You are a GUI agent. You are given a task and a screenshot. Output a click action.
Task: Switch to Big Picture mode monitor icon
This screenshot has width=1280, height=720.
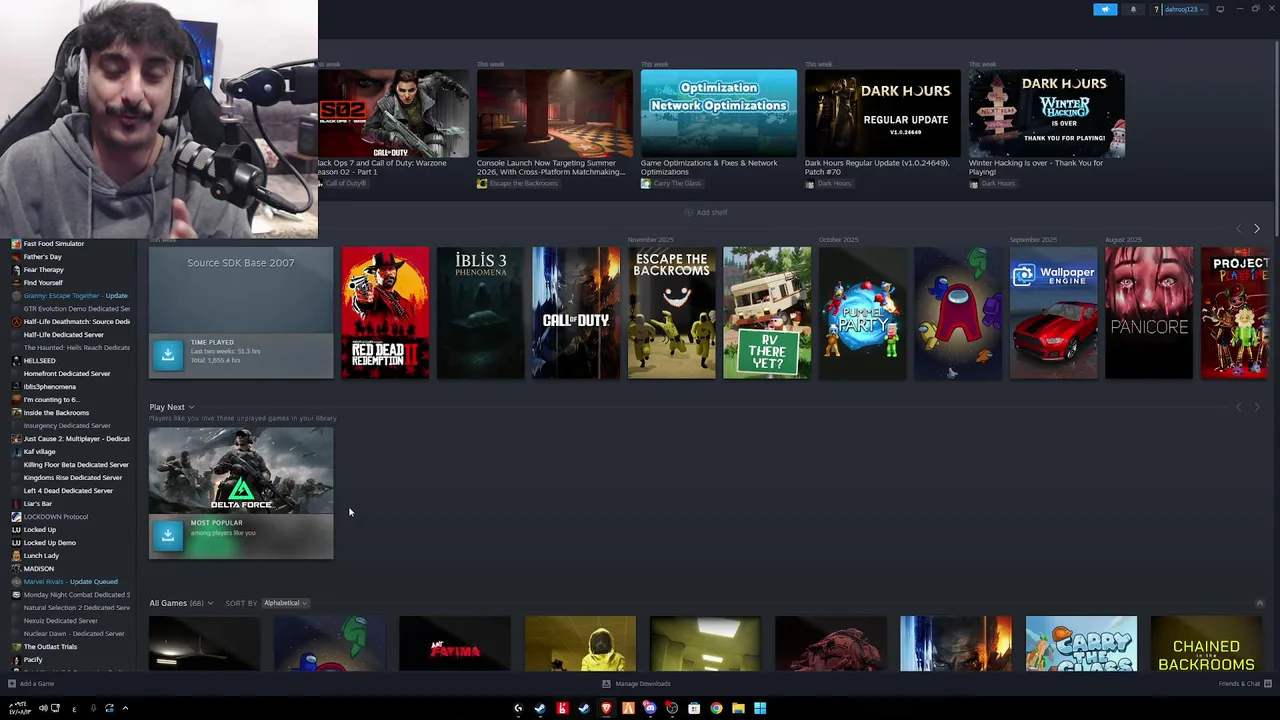click(1220, 9)
